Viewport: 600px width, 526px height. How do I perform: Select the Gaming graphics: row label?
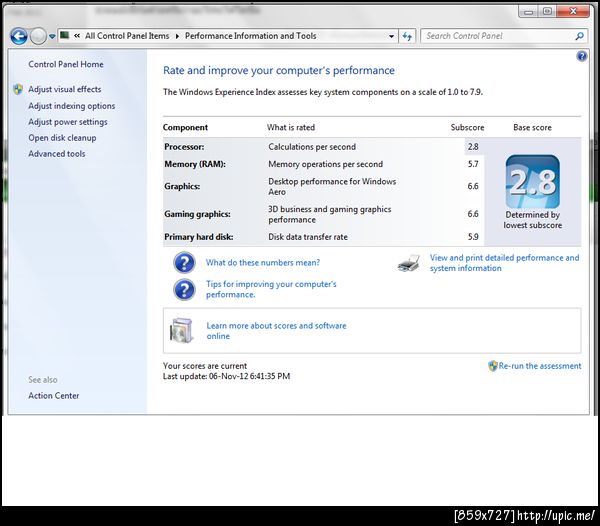197,214
